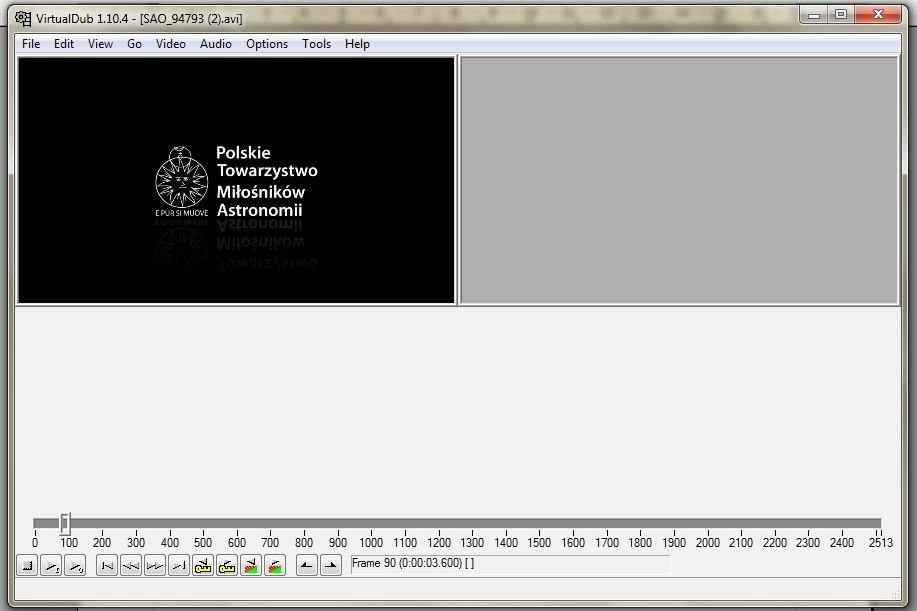Step backward one frame
The width and height of the screenshot is (917, 611).
point(131,565)
